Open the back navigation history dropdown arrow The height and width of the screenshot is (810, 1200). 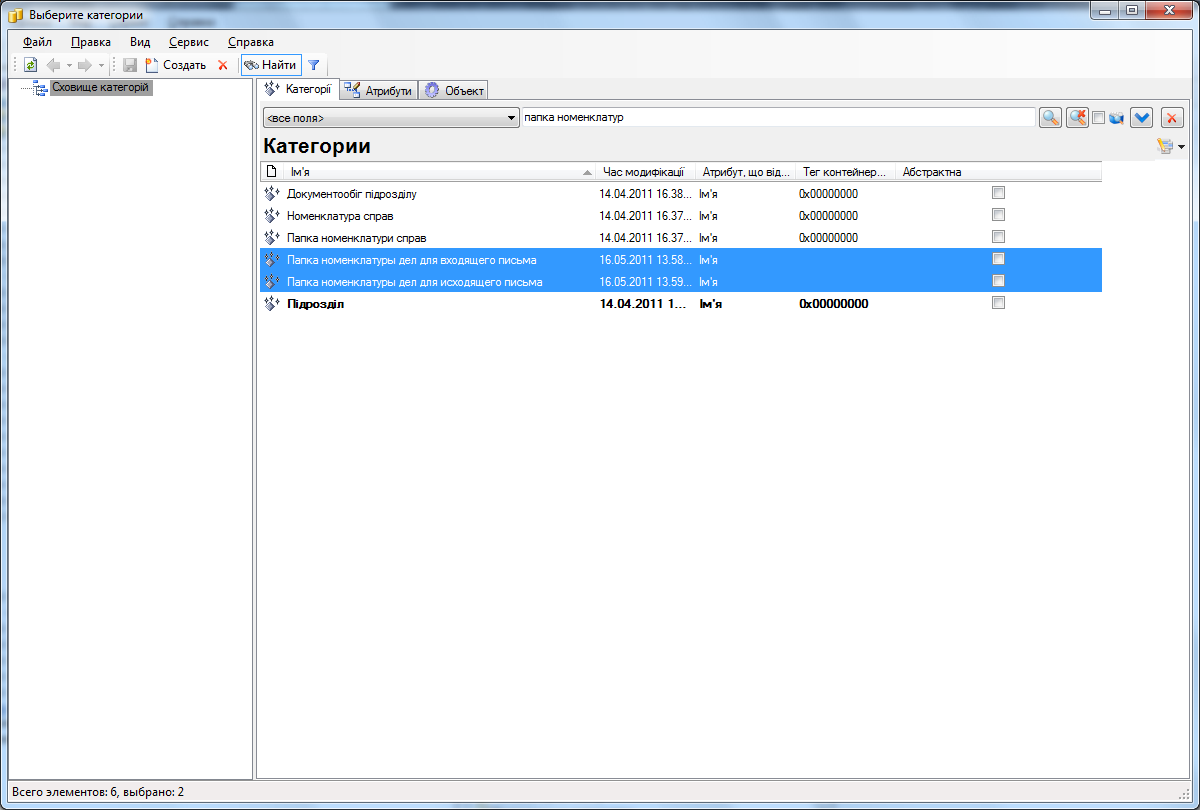click(69, 65)
